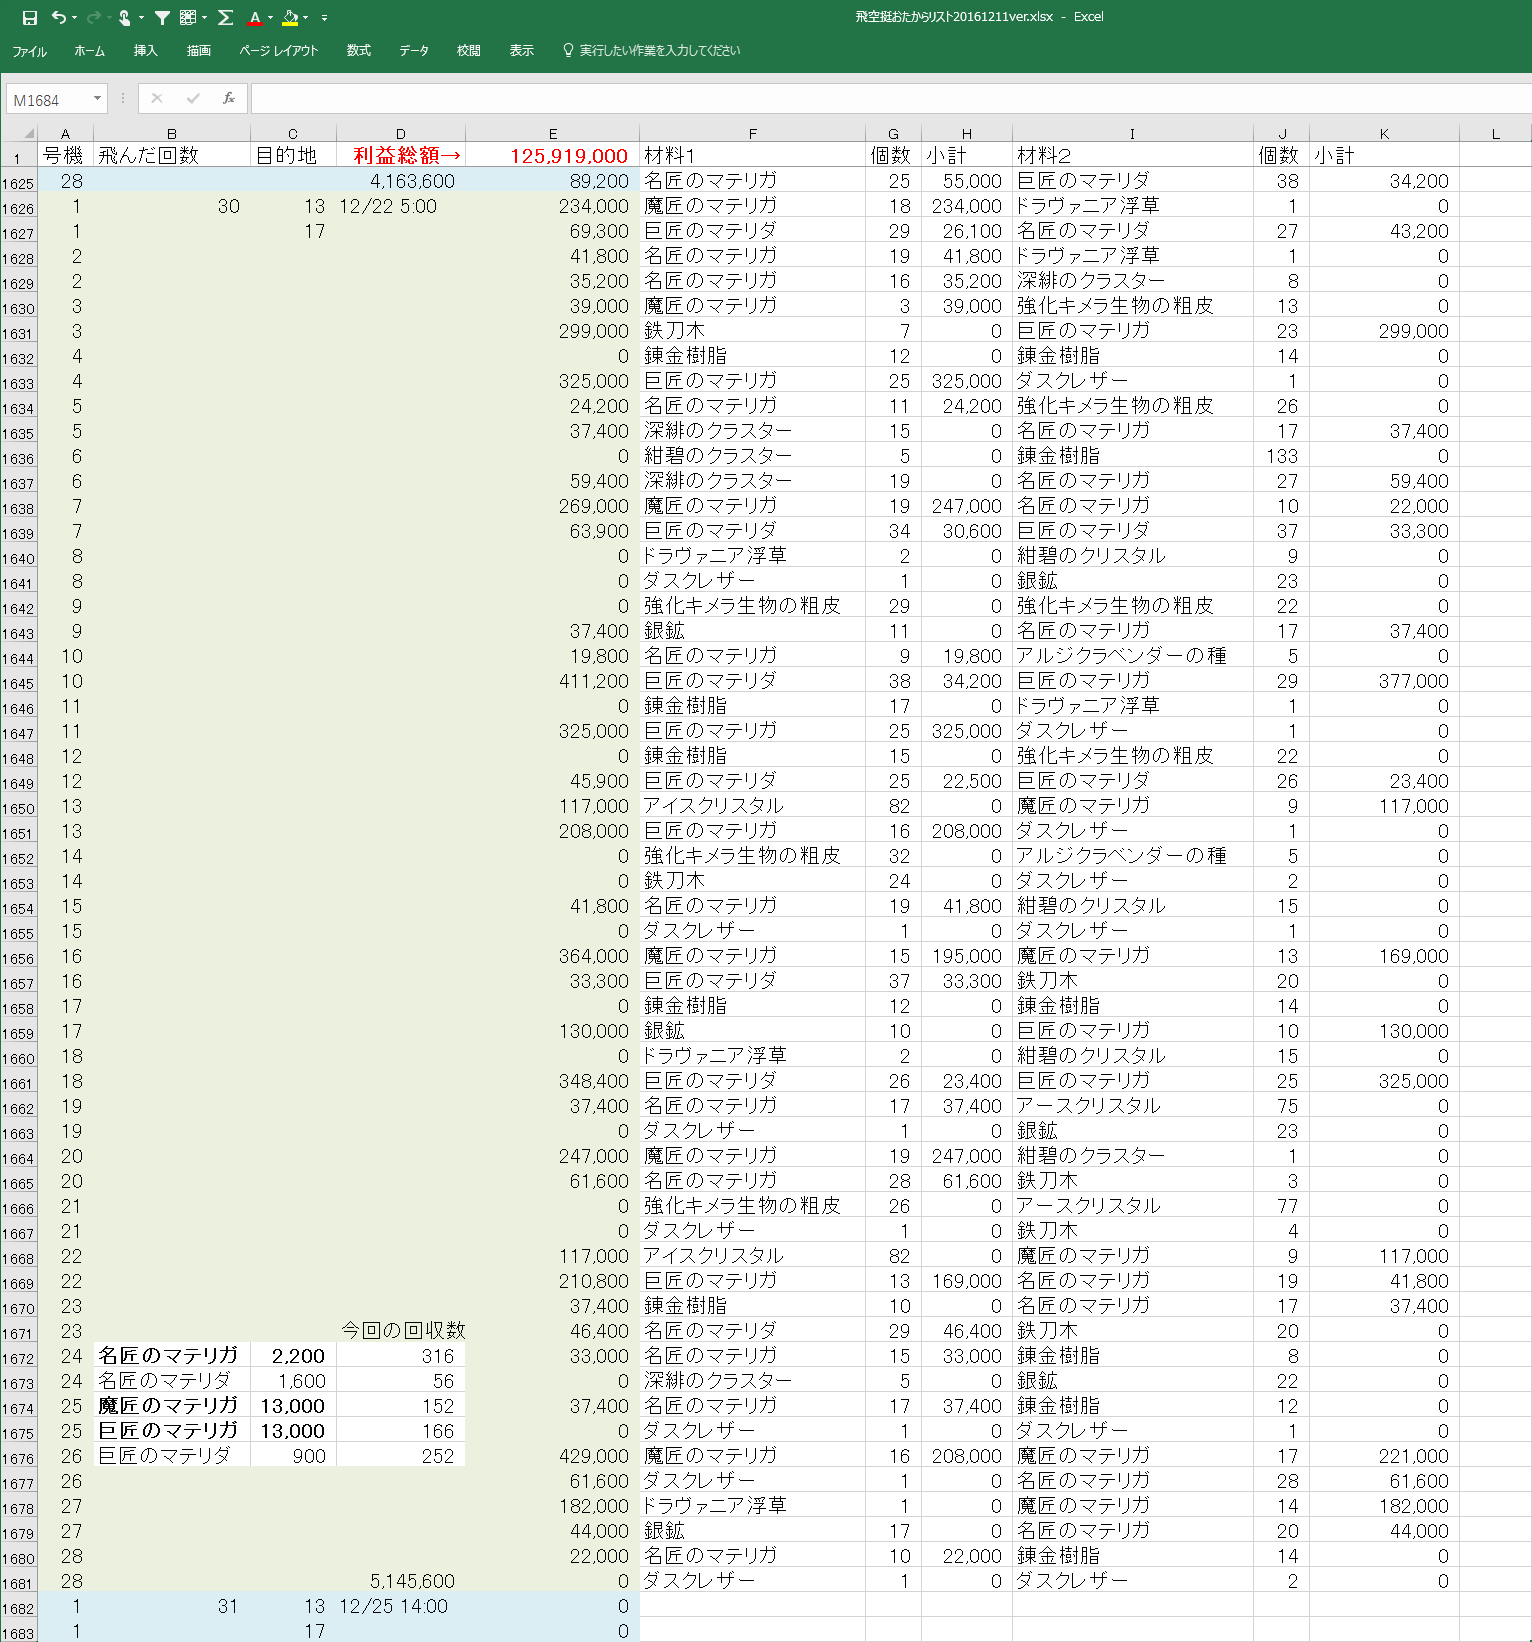Click the borders grid icon
1532x1642 pixels.
(x=188, y=18)
